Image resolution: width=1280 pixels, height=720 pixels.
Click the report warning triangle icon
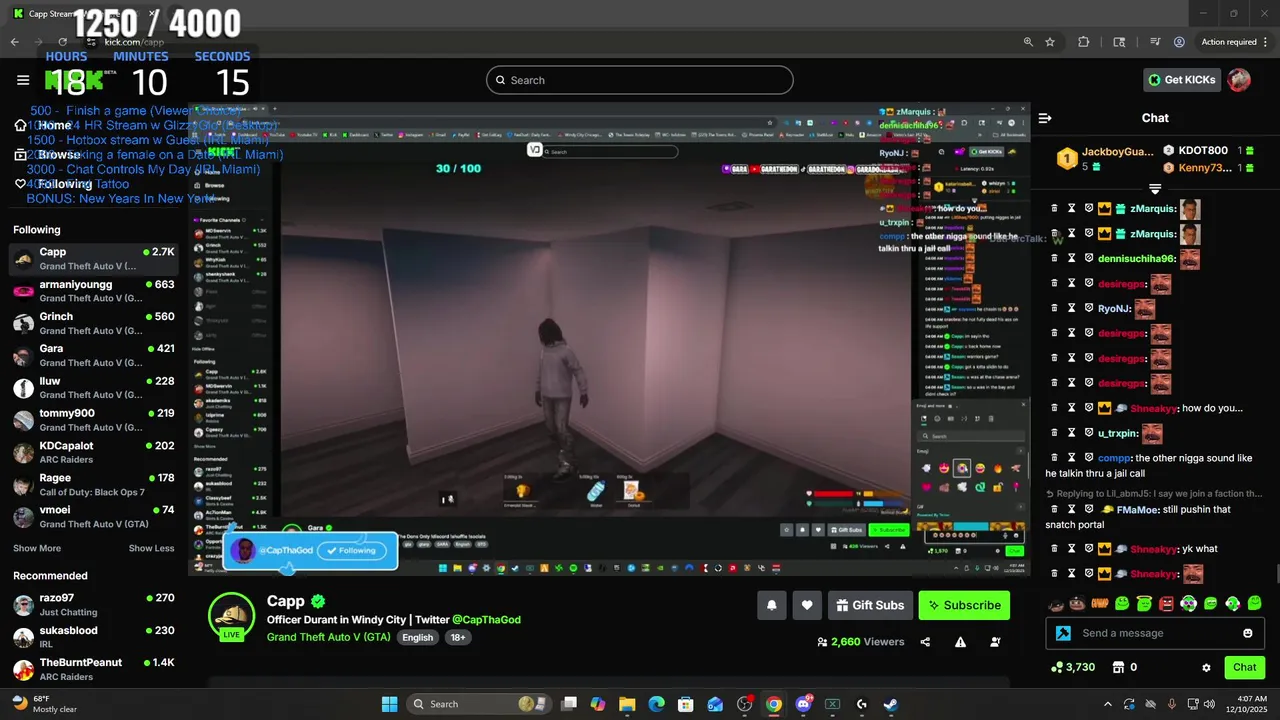point(960,642)
